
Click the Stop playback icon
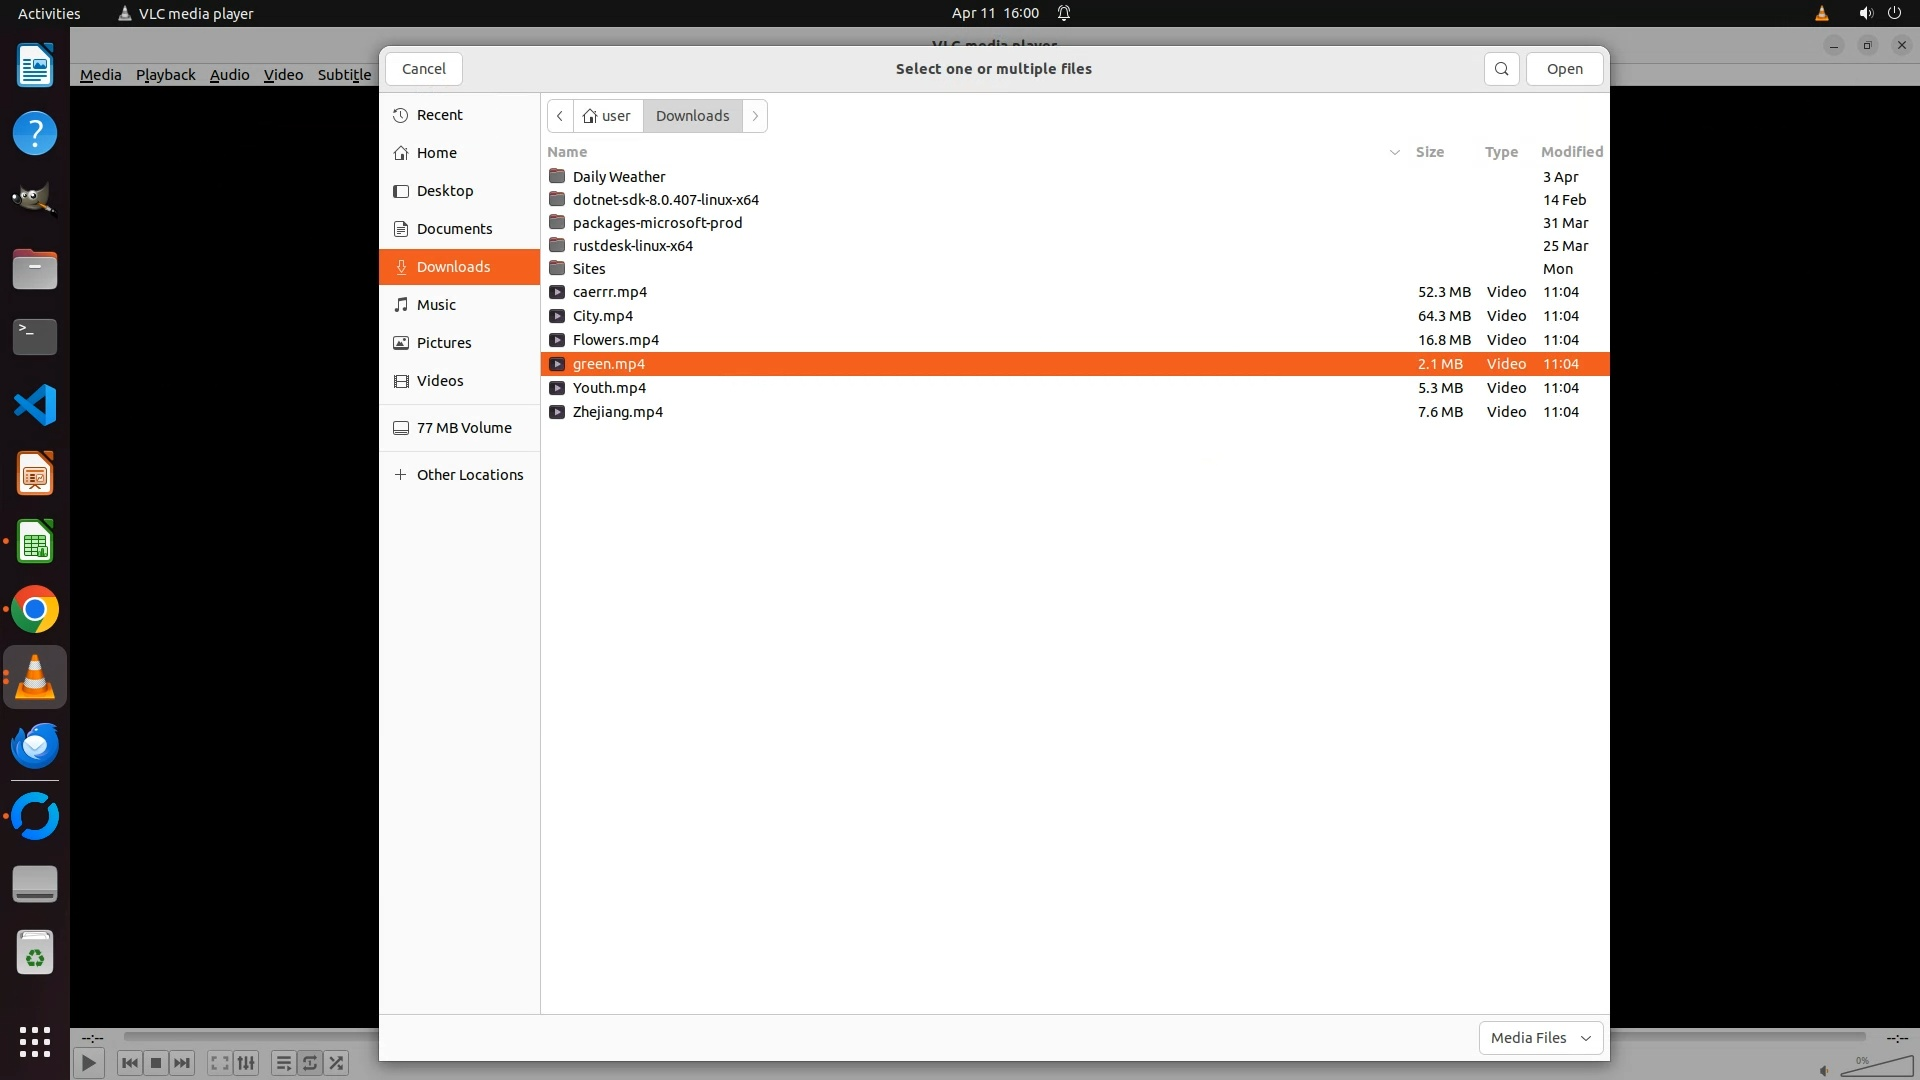pyautogui.click(x=156, y=1063)
